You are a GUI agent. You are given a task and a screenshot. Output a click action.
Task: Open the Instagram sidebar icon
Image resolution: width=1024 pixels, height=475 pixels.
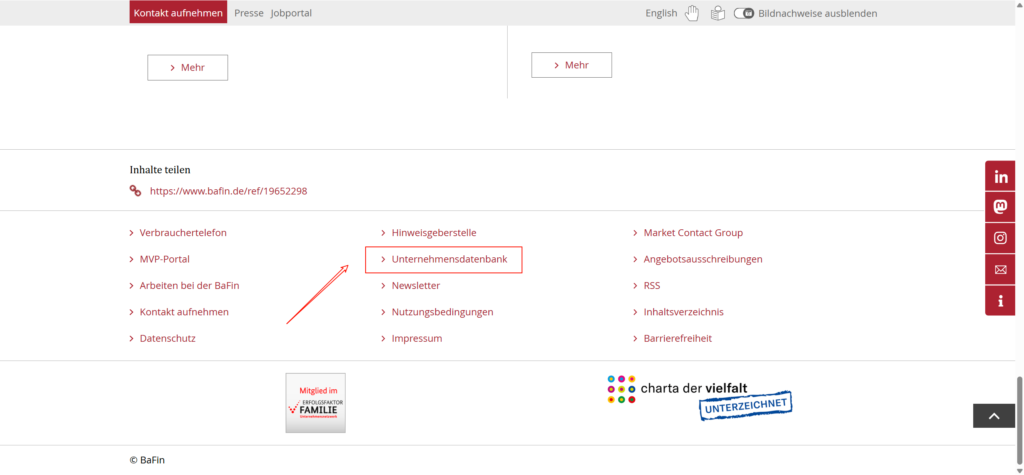click(1000, 238)
